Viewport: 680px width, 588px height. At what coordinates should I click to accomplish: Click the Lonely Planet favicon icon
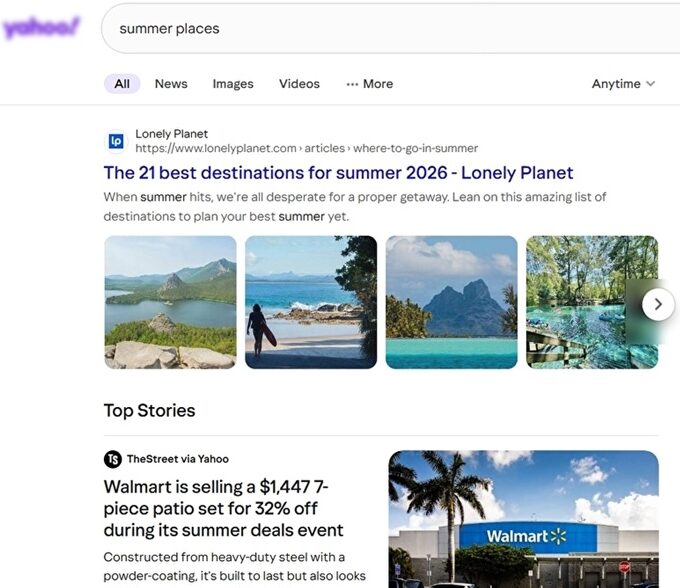coord(116,141)
